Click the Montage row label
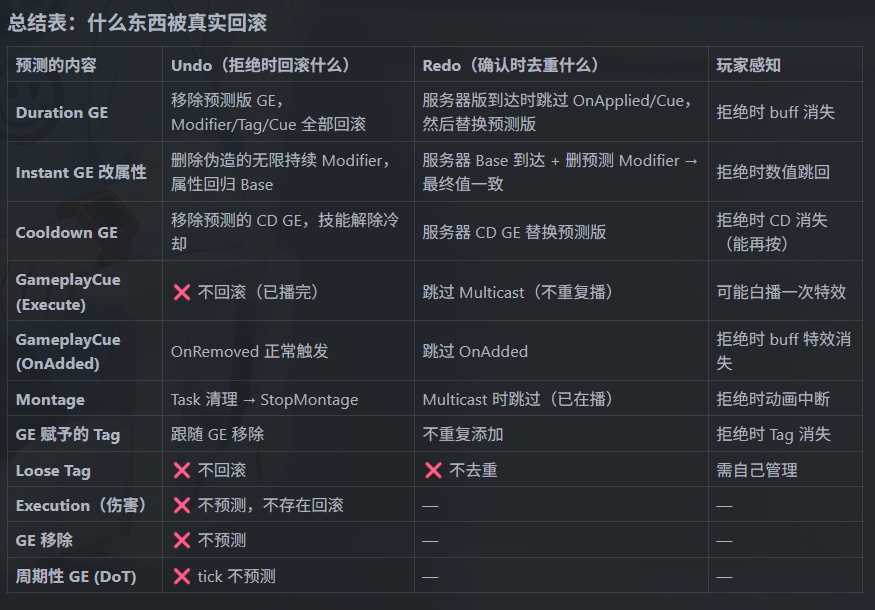Image resolution: width=875 pixels, height=610 pixels. tap(50, 399)
